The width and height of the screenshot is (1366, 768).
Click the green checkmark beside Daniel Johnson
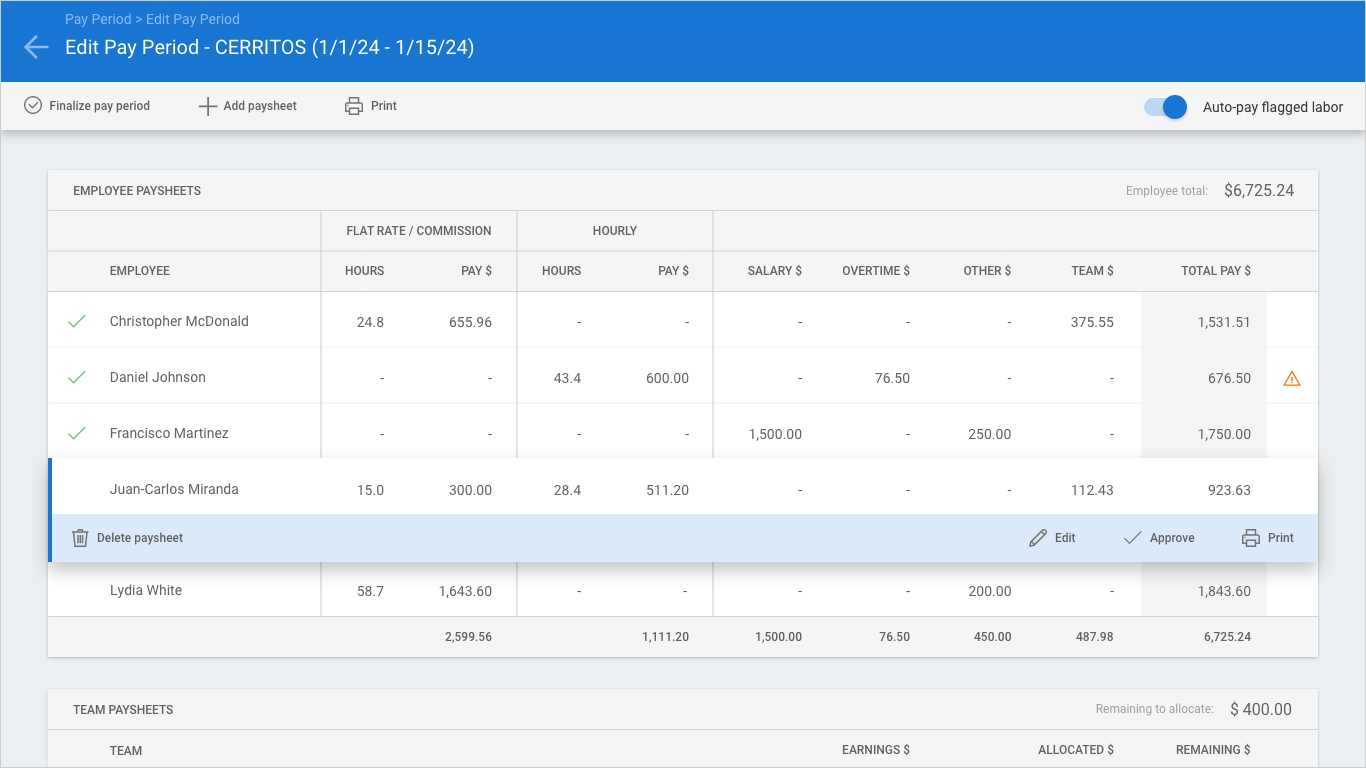tap(77, 378)
